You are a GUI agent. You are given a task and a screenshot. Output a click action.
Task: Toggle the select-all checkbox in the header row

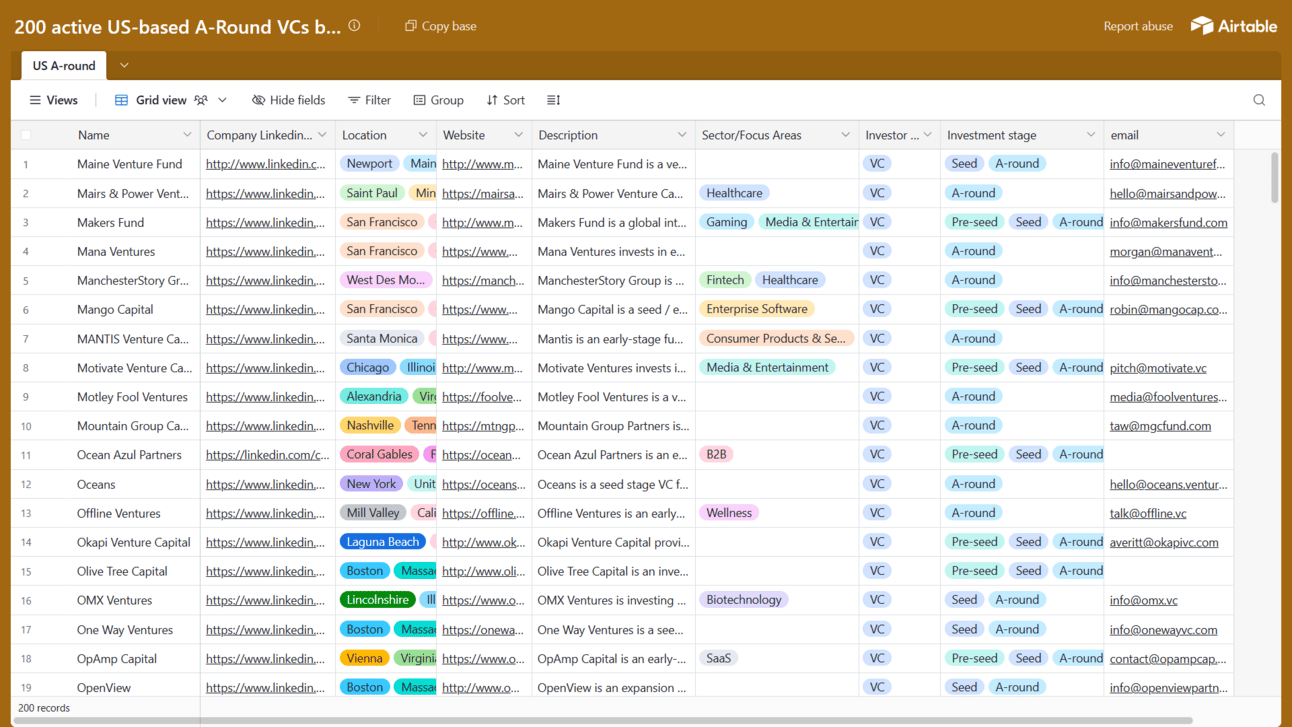pos(25,134)
